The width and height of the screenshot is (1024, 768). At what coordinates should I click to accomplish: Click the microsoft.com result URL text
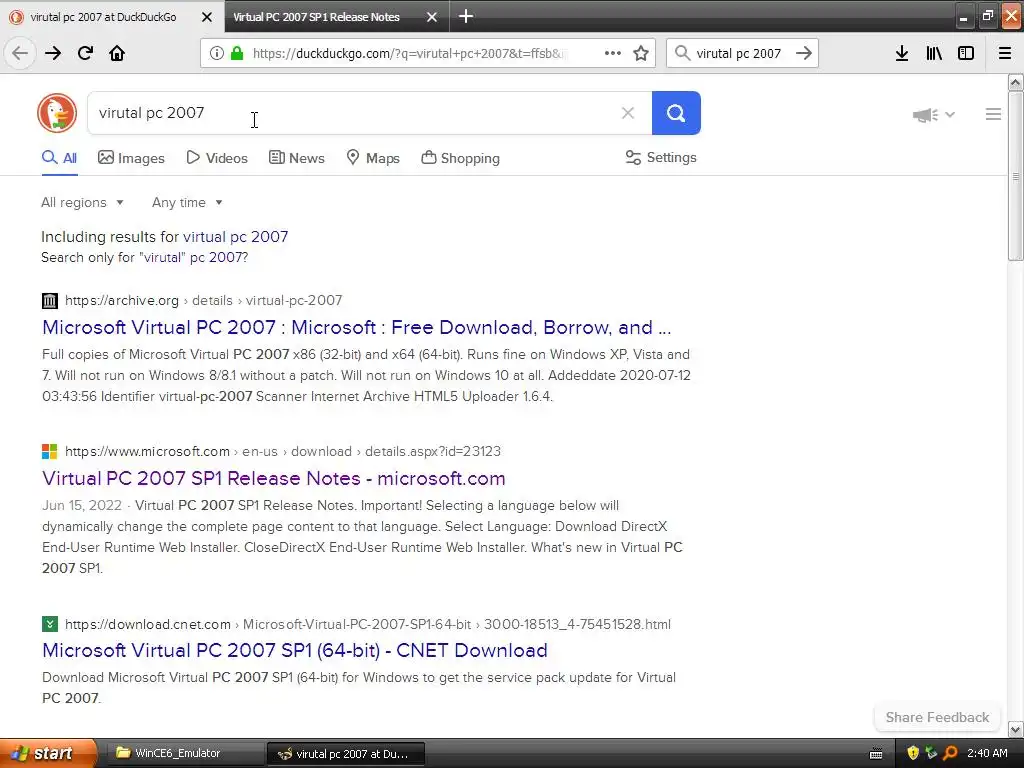coord(283,451)
